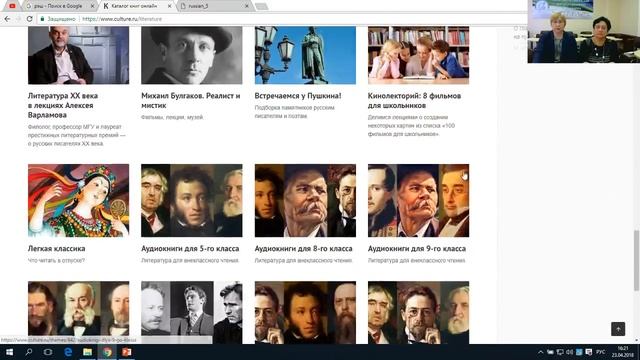
Task: Switch to PowerPoint on the taskbar
Action: pyautogui.click(x=127, y=352)
